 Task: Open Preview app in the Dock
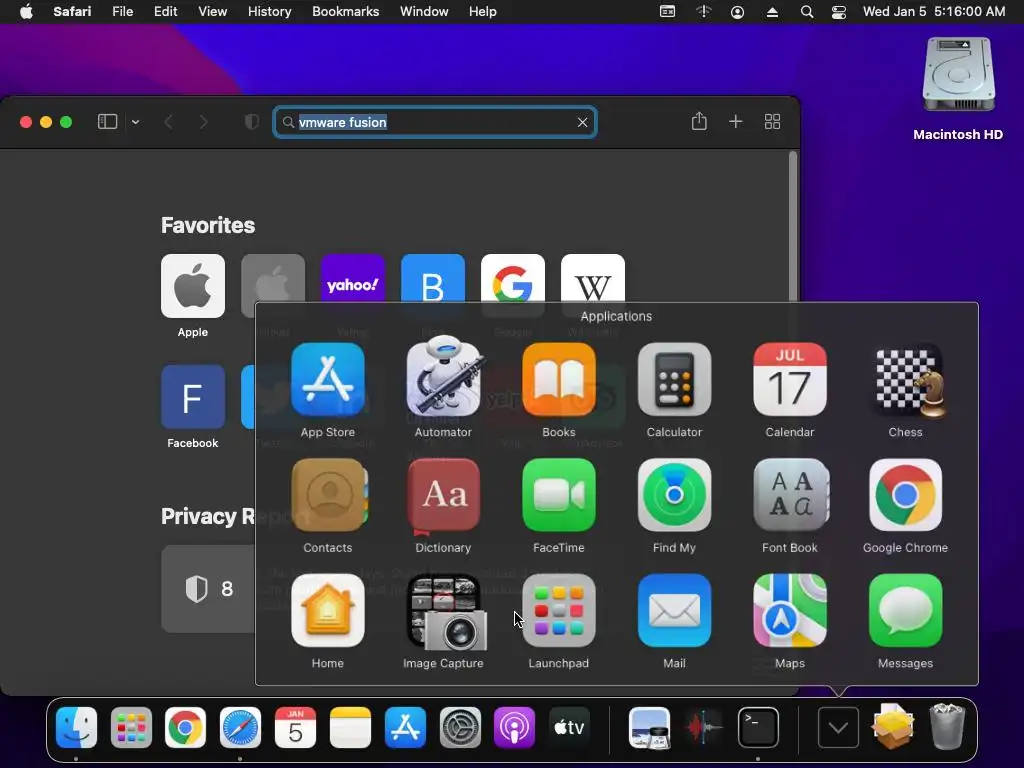(649, 727)
